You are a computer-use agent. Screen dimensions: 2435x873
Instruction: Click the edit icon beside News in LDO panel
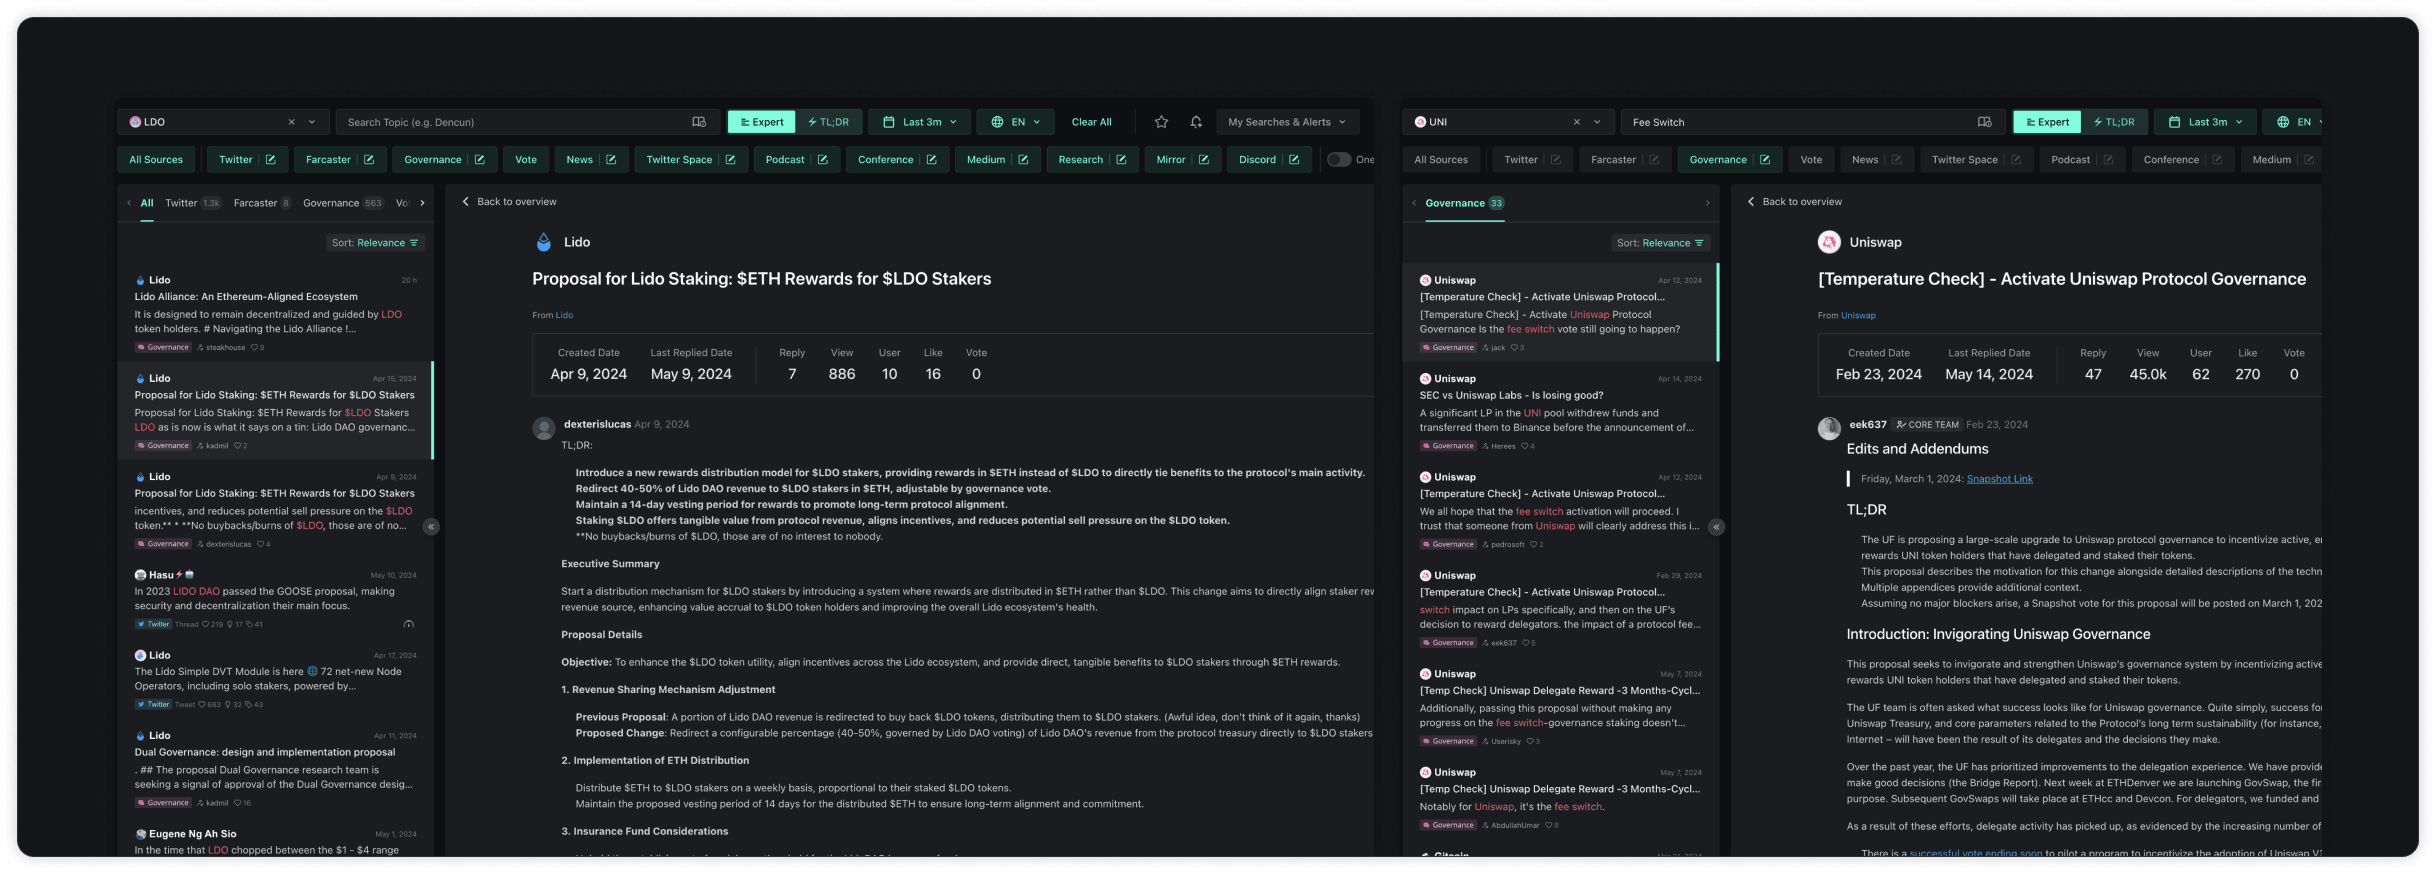[611, 160]
